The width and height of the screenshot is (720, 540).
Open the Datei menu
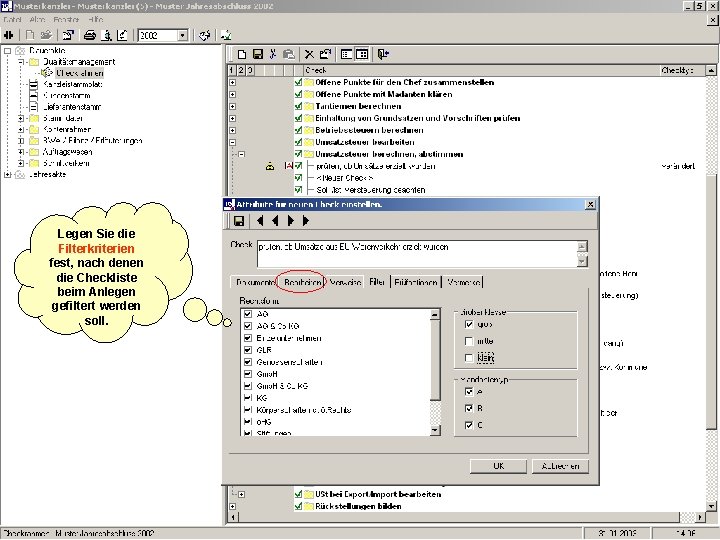[x=12, y=20]
